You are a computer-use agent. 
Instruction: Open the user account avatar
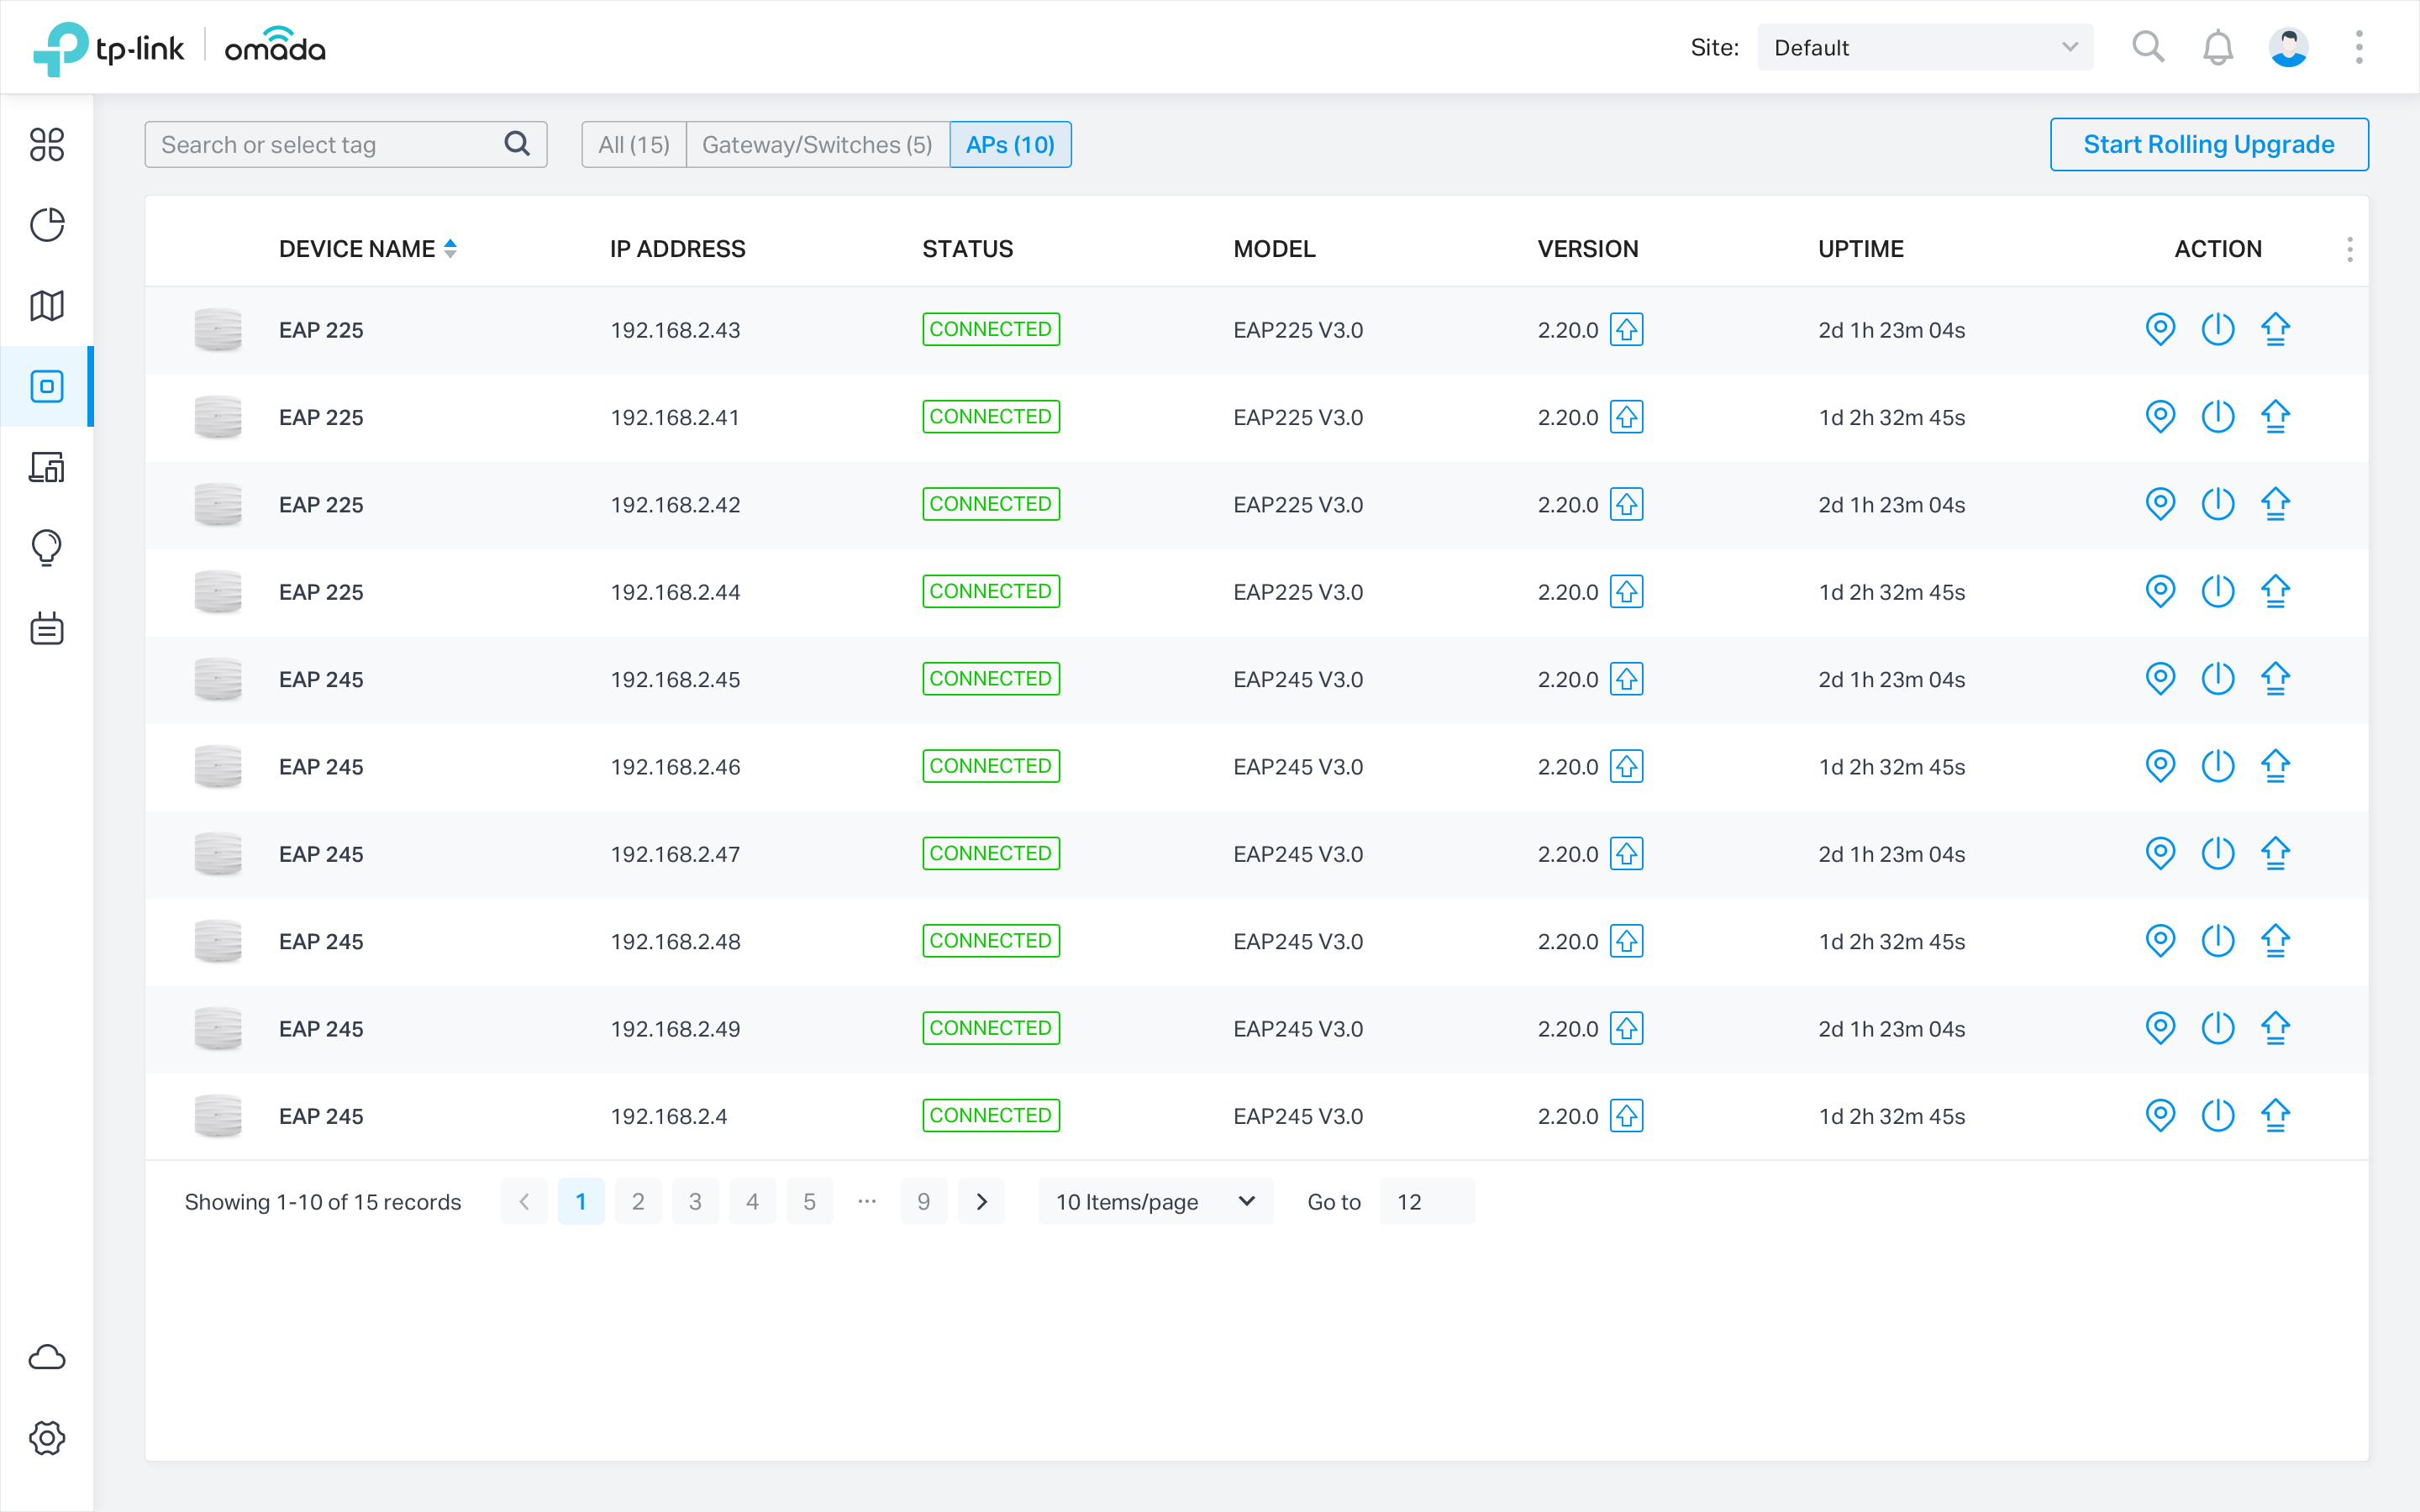click(2288, 47)
